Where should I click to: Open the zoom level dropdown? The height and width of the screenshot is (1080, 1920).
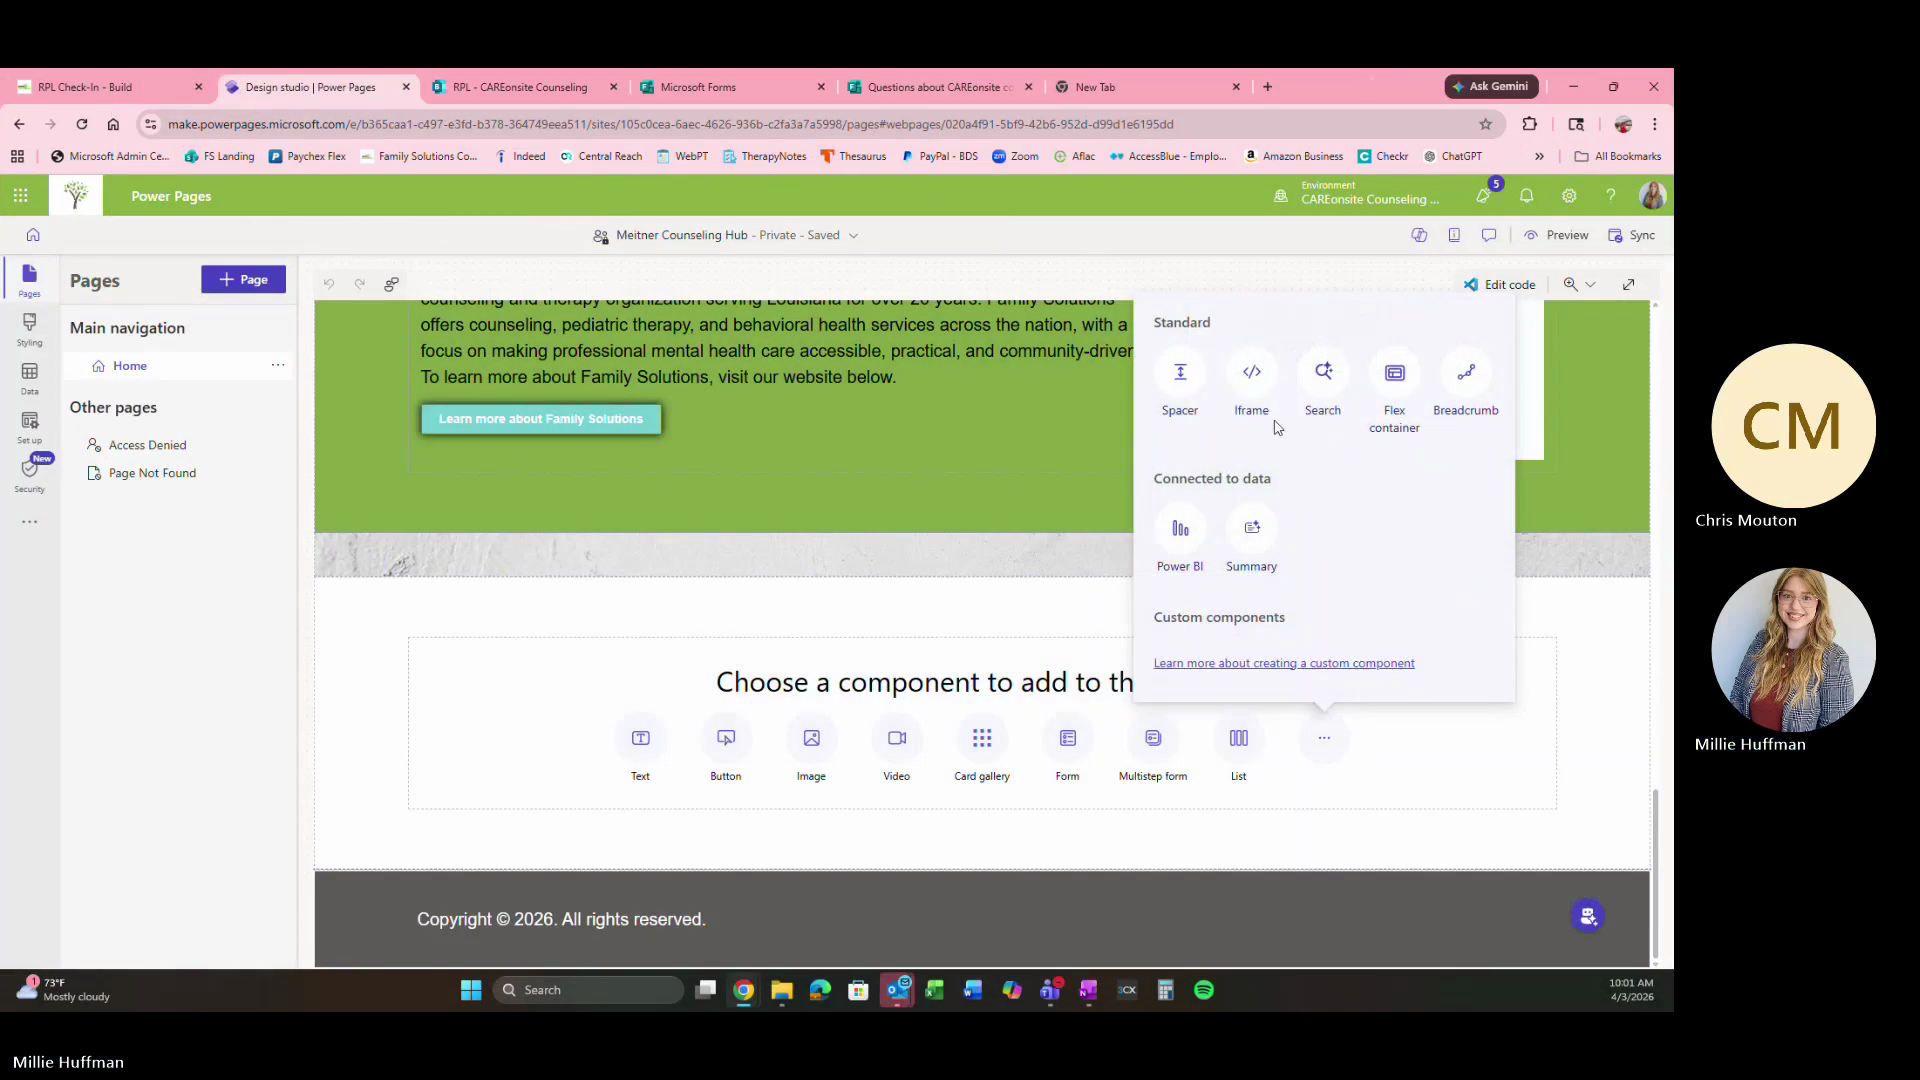pyautogui.click(x=1580, y=284)
